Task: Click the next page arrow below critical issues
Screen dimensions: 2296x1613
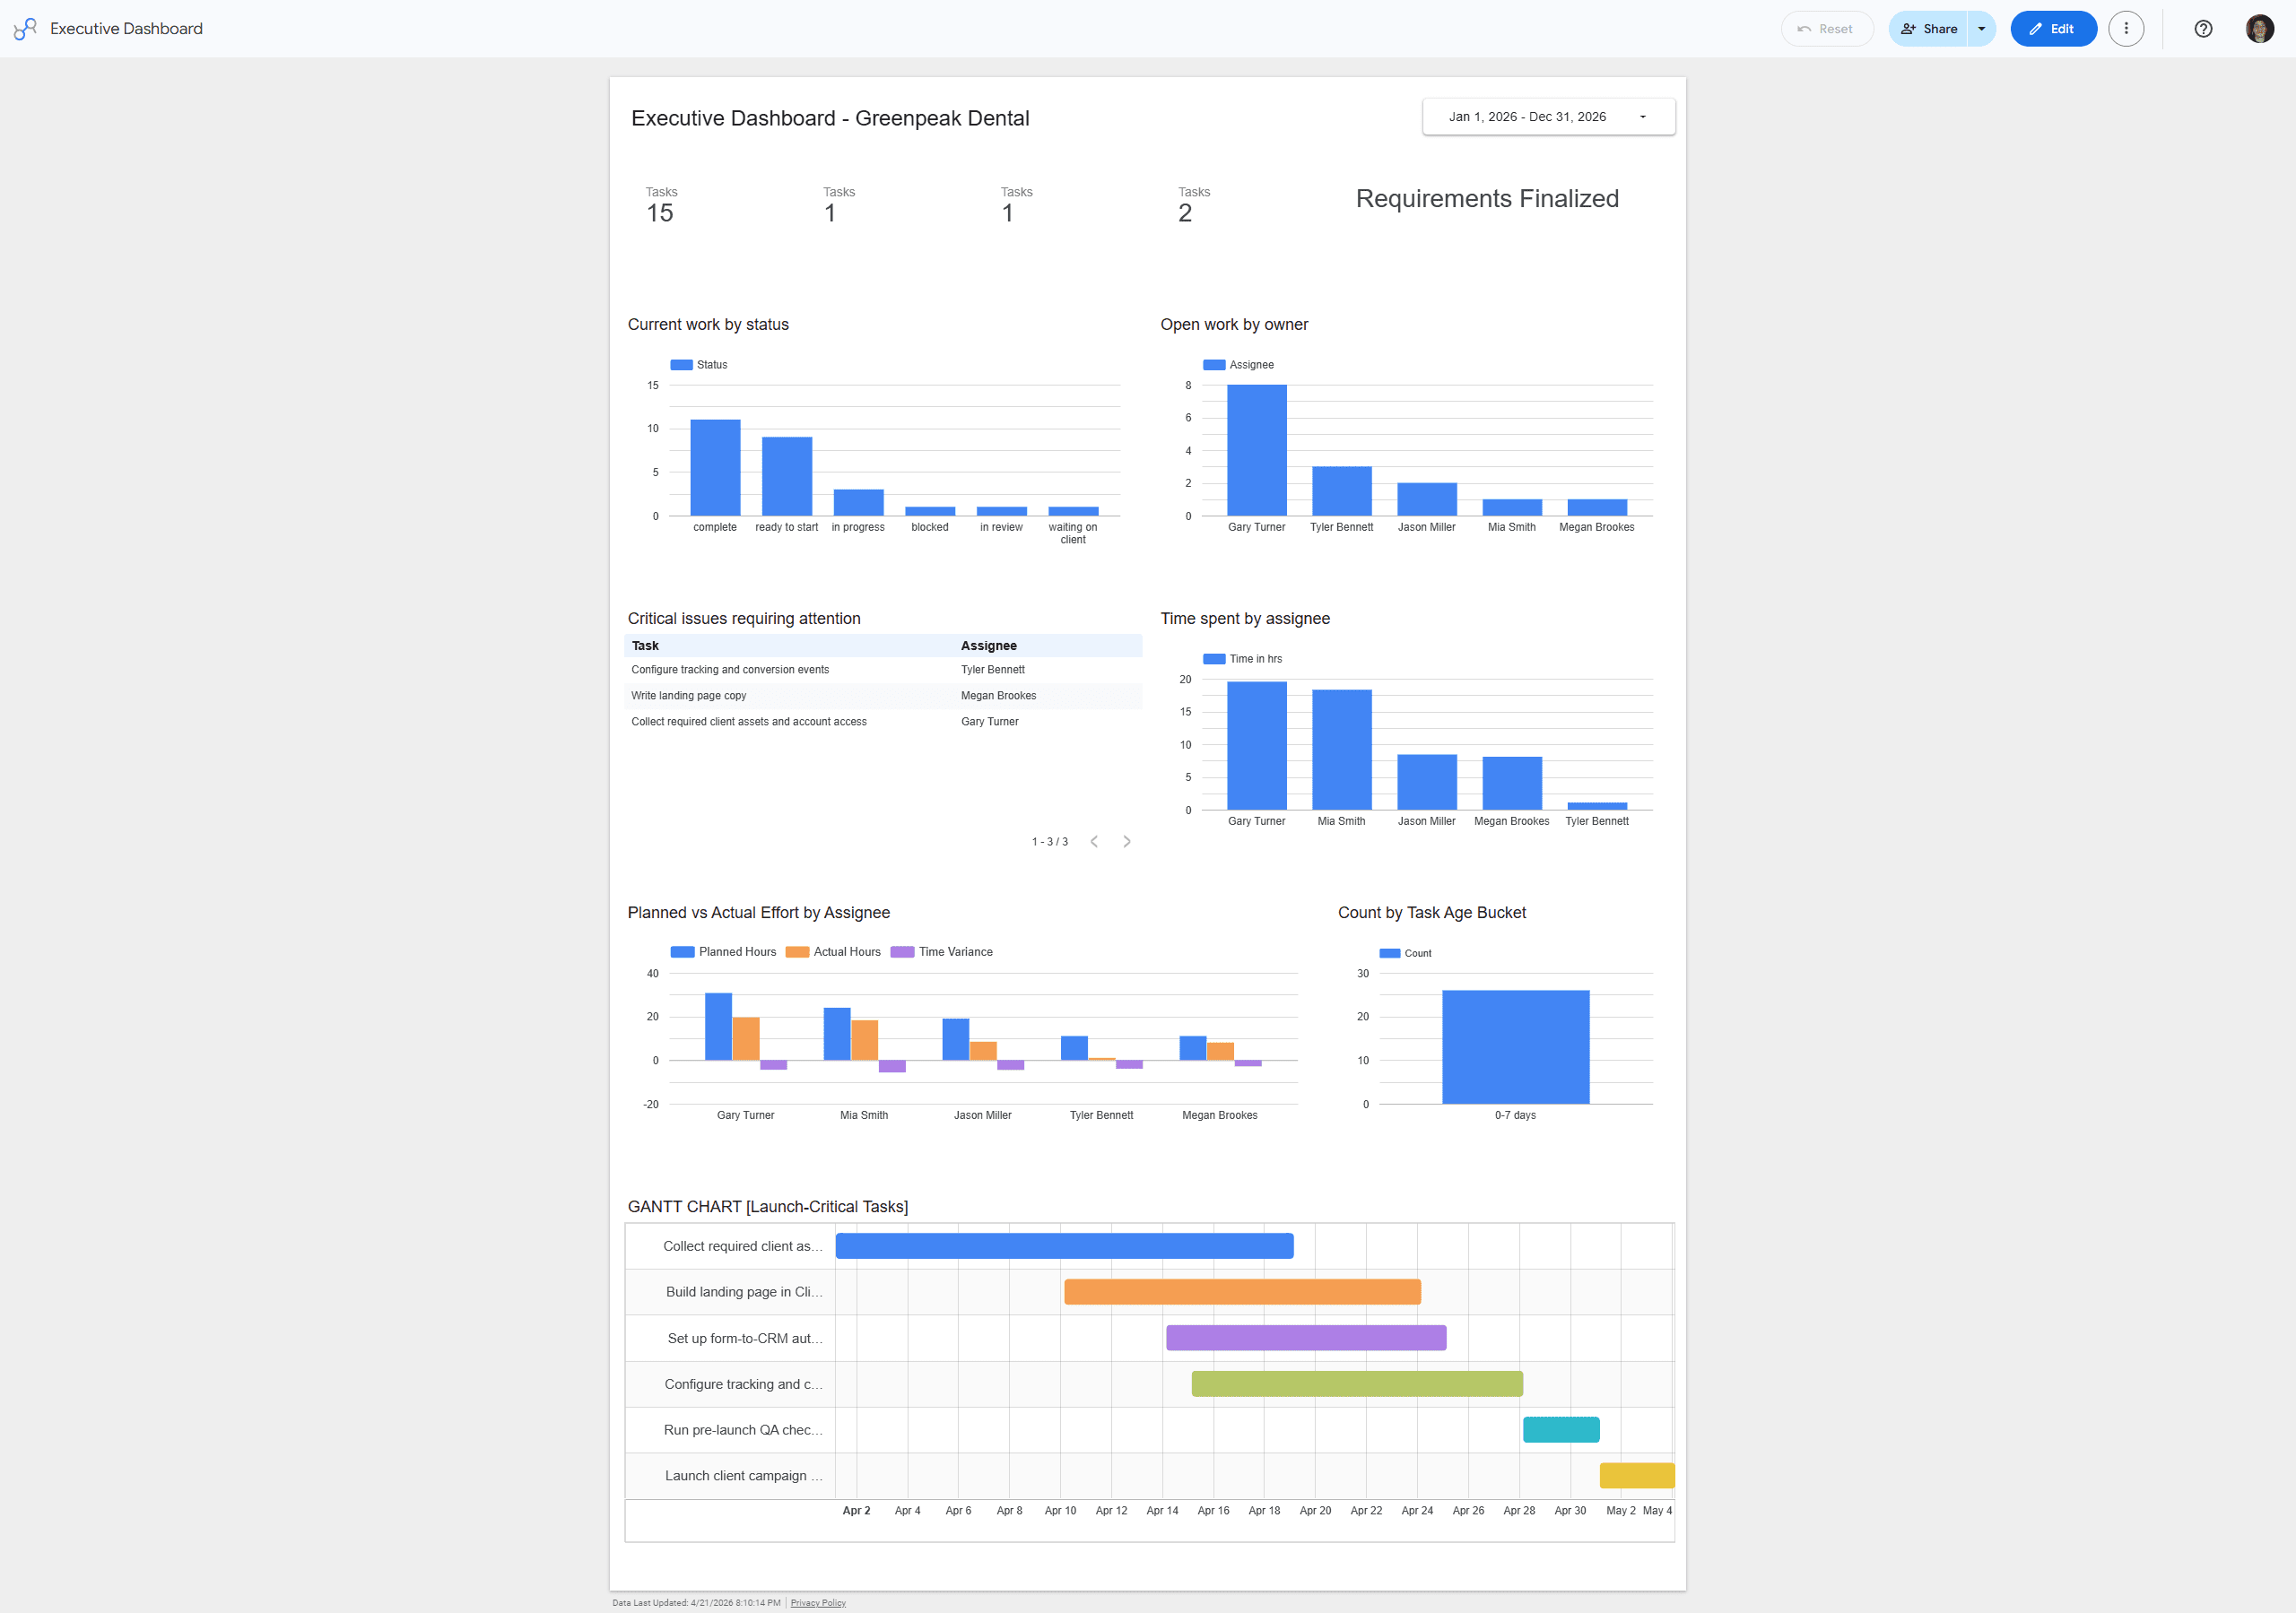Action: tap(1127, 841)
